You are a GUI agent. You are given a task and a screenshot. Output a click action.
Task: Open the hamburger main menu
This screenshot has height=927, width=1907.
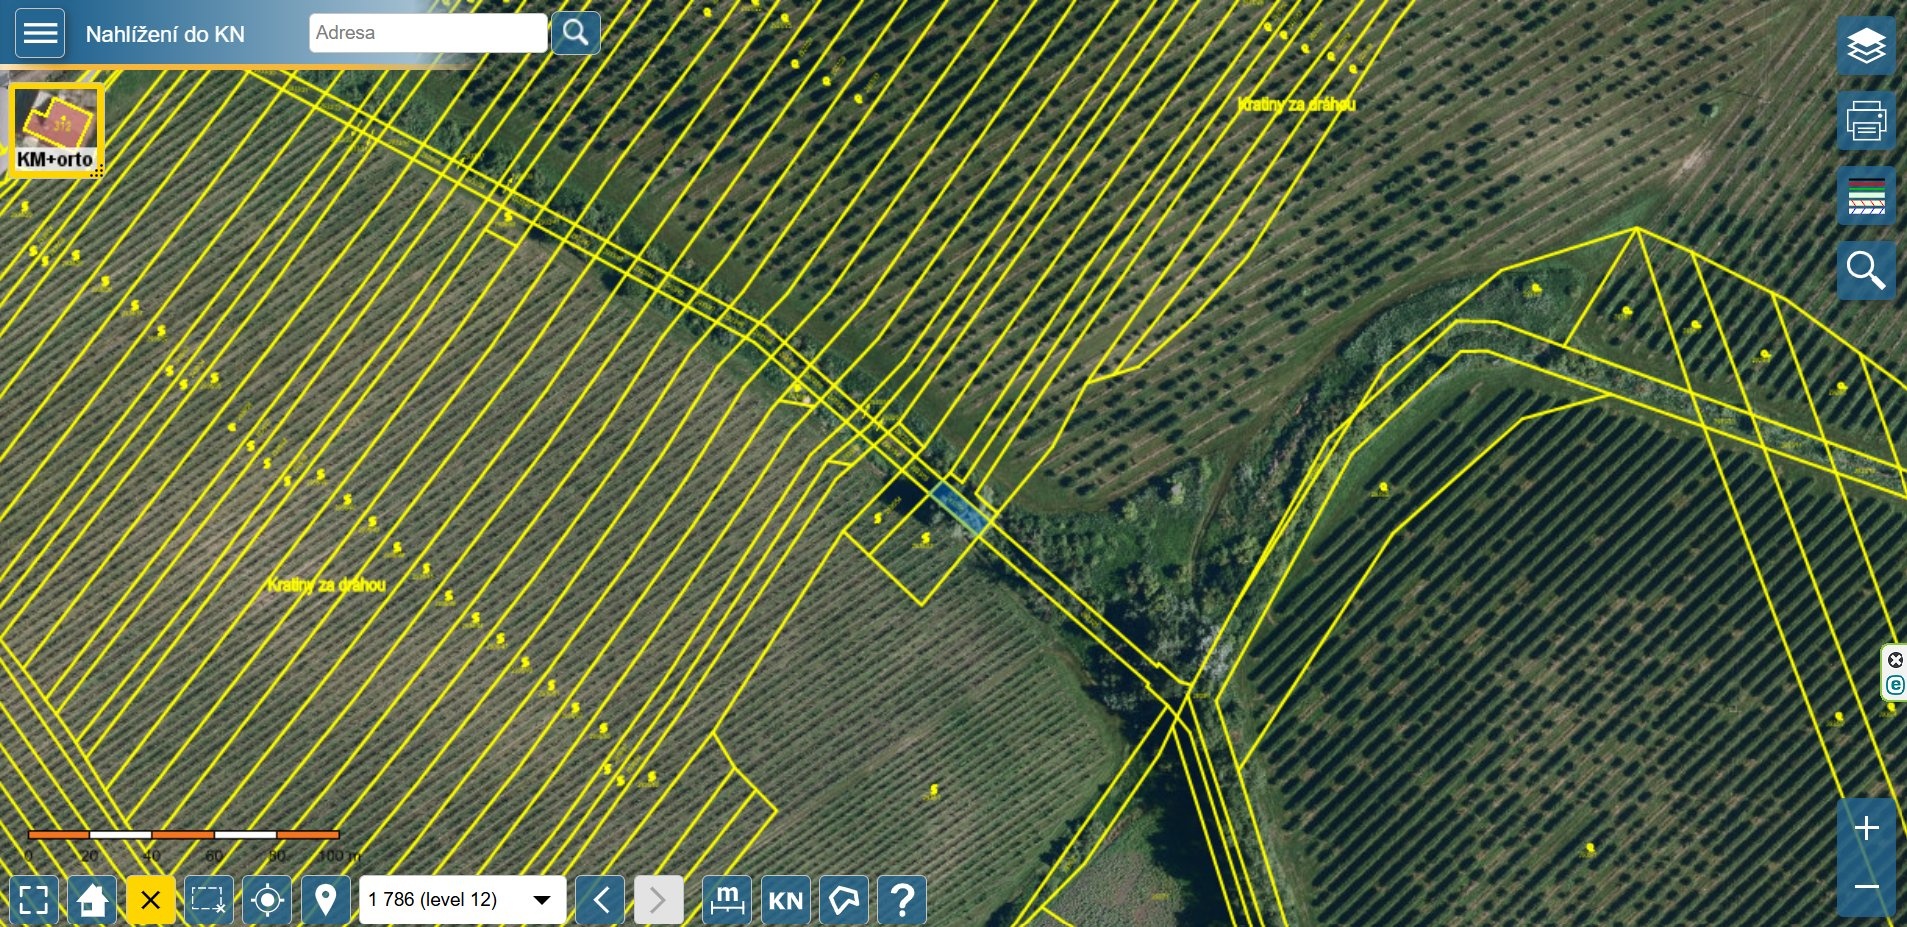coord(40,33)
